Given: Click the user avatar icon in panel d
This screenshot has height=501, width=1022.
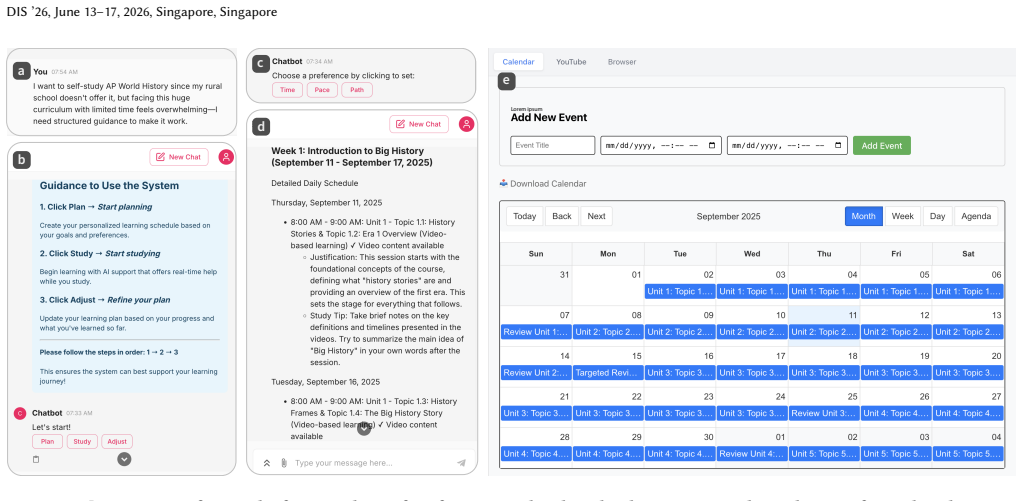Looking at the screenshot, I should pos(466,124).
